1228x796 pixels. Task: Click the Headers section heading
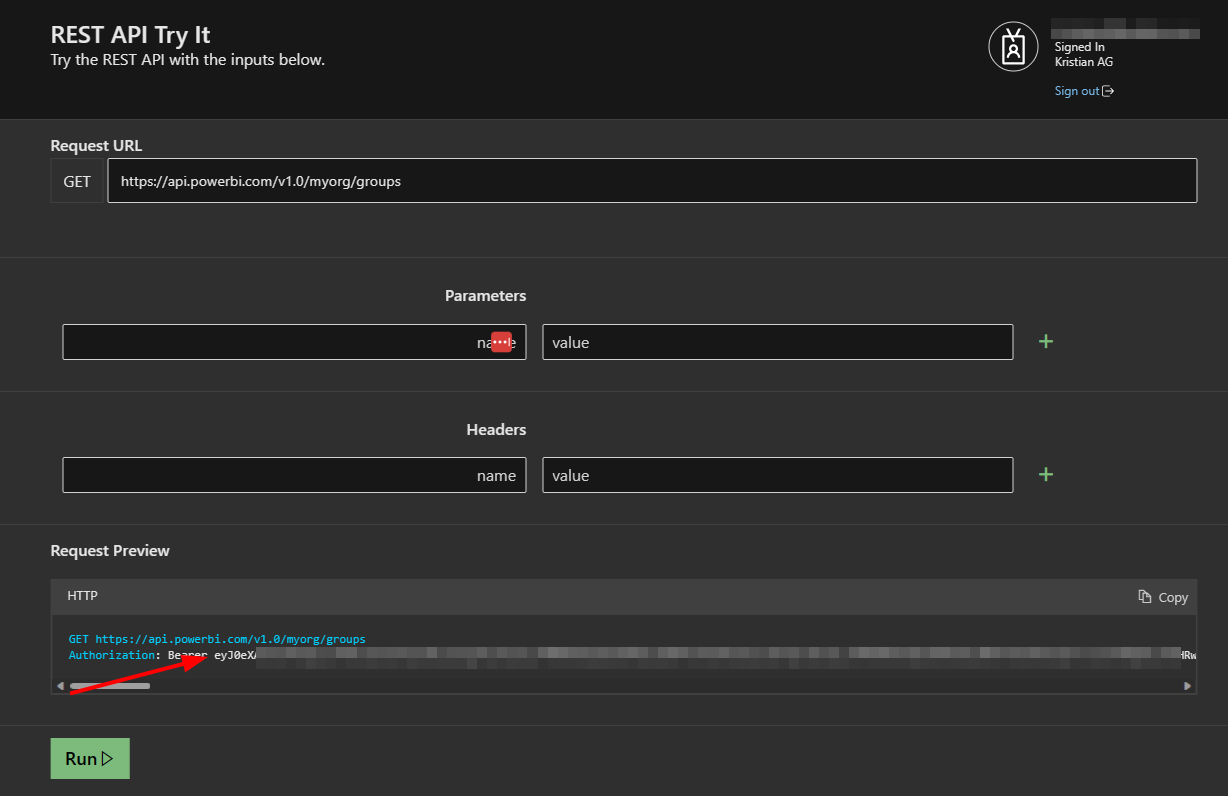click(x=496, y=429)
